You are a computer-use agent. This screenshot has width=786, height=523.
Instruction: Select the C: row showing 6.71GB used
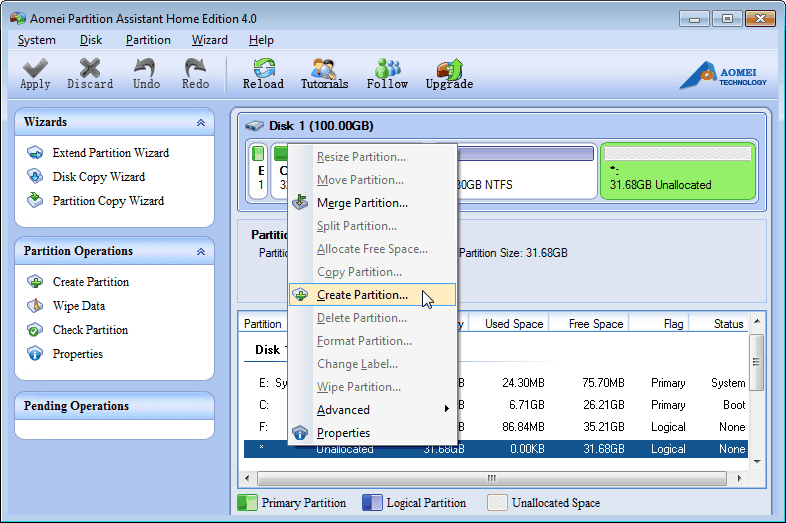[496, 405]
